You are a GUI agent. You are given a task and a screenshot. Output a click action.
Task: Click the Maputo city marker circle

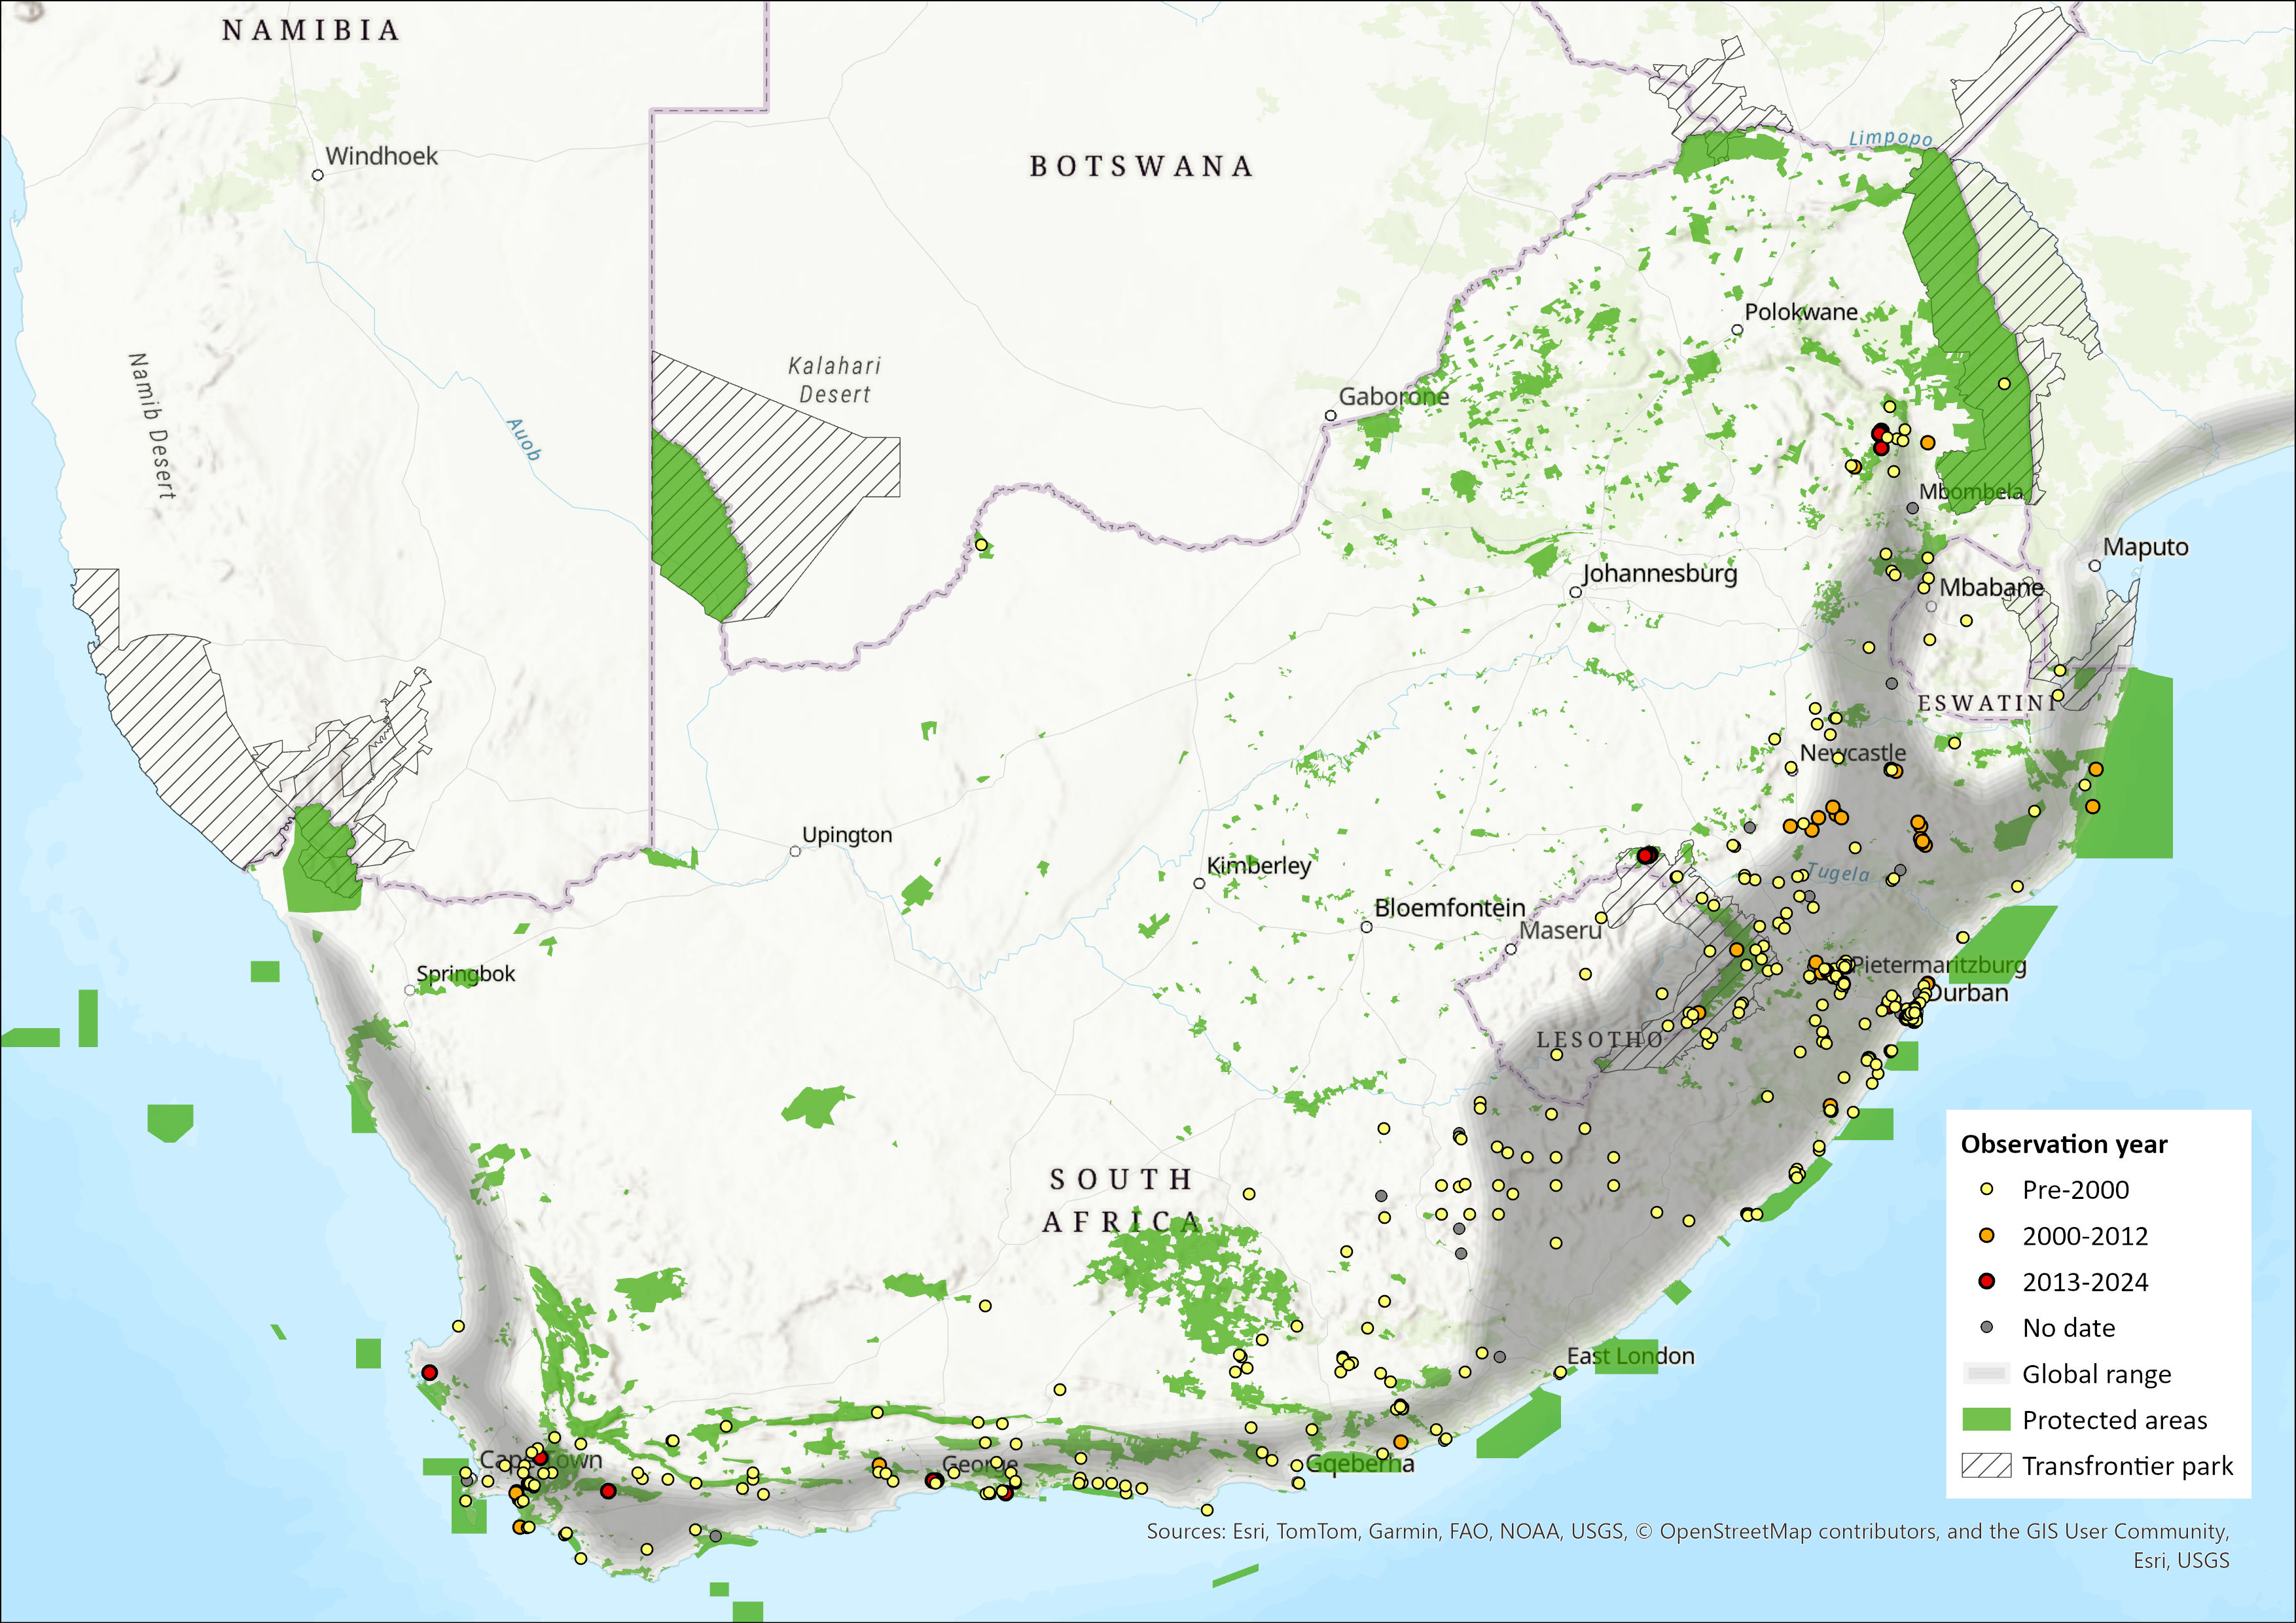tap(2095, 566)
